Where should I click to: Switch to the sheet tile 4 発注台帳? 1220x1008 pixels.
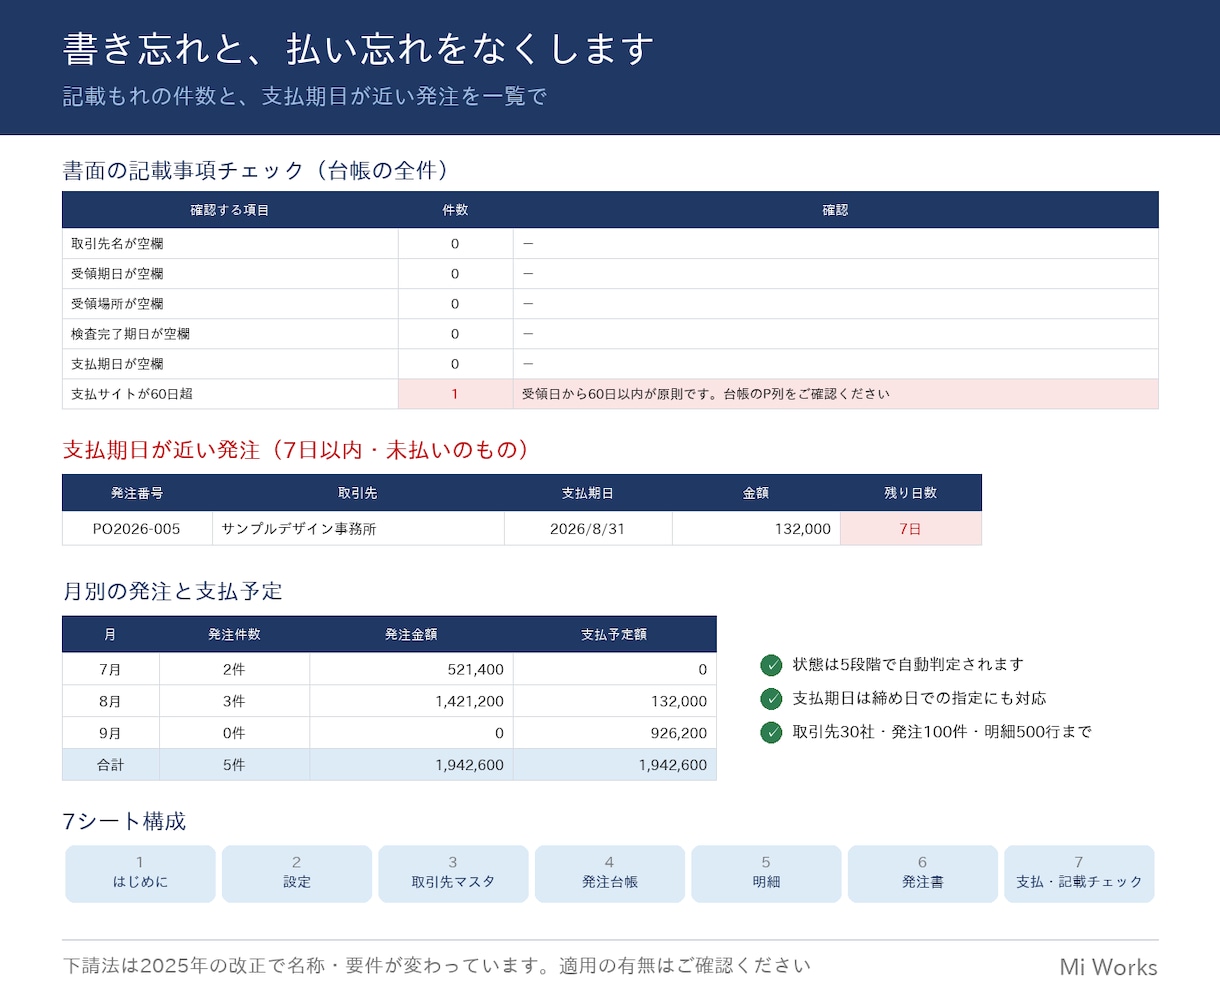pos(610,874)
